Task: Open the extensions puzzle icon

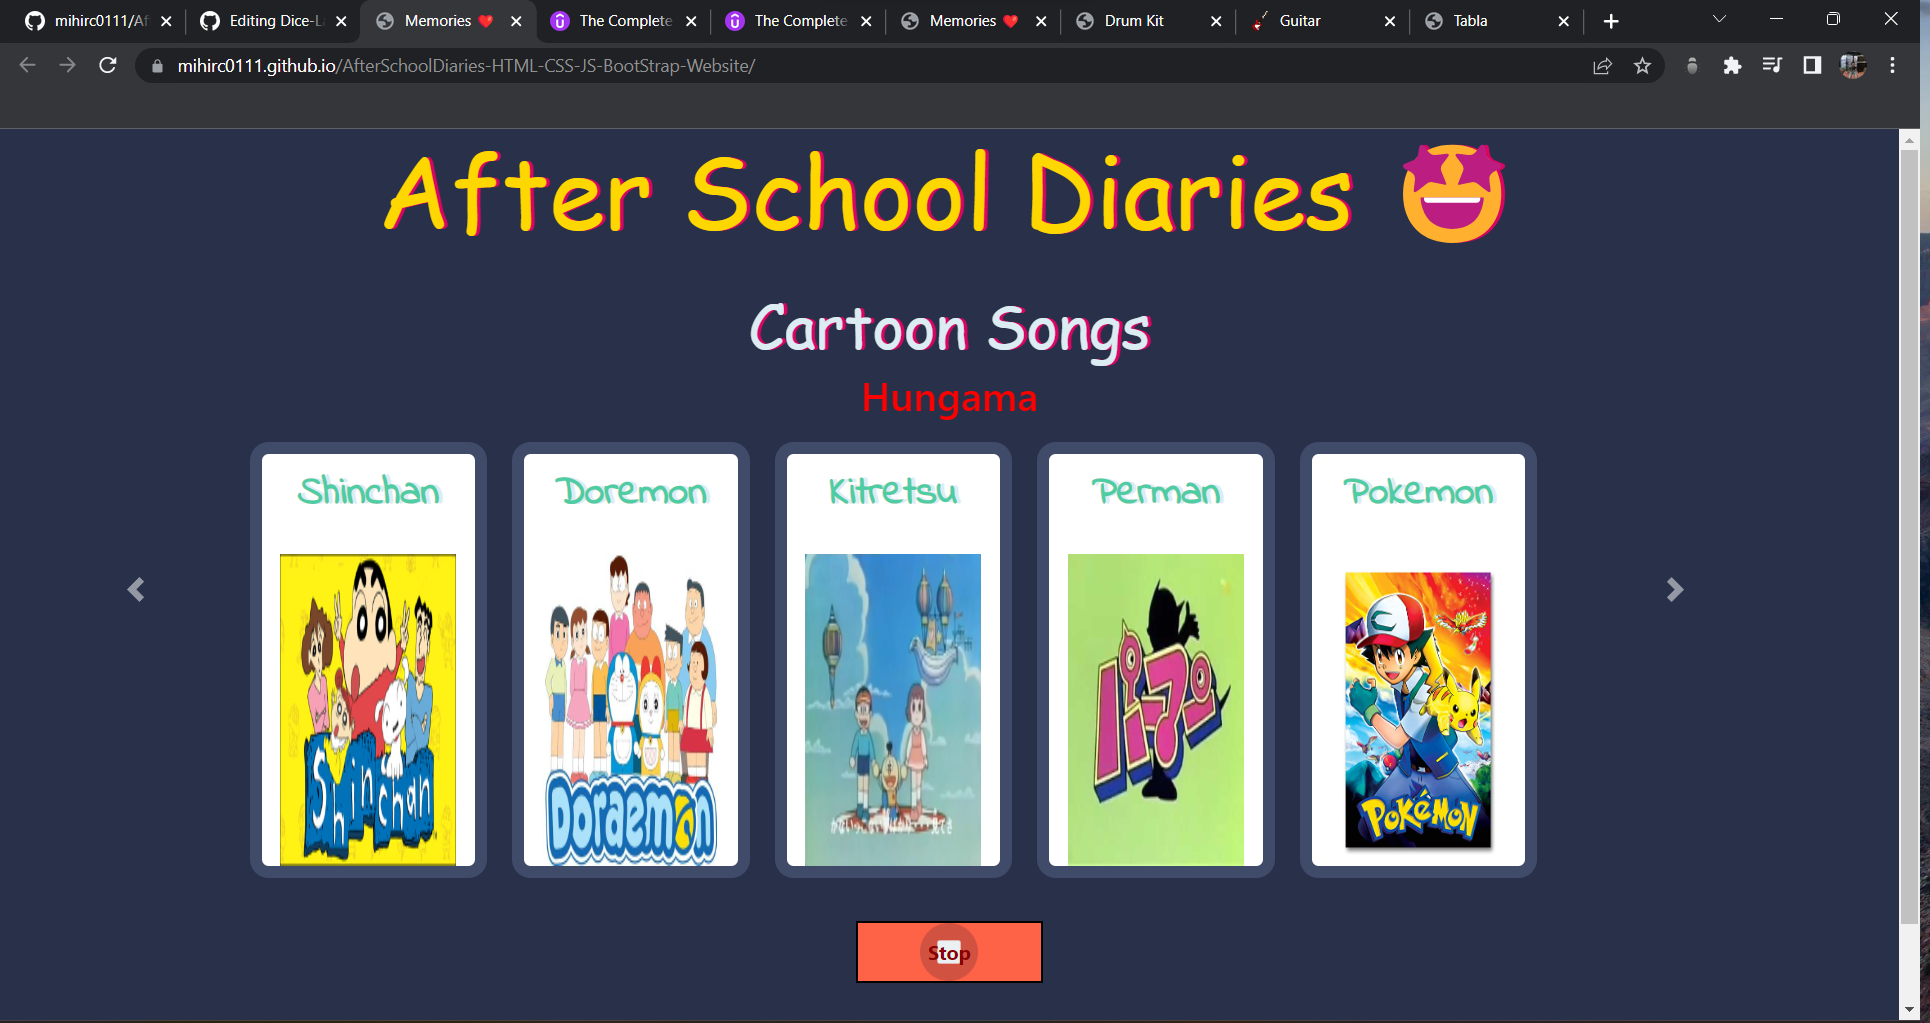Action: (x=1733, y=66)
